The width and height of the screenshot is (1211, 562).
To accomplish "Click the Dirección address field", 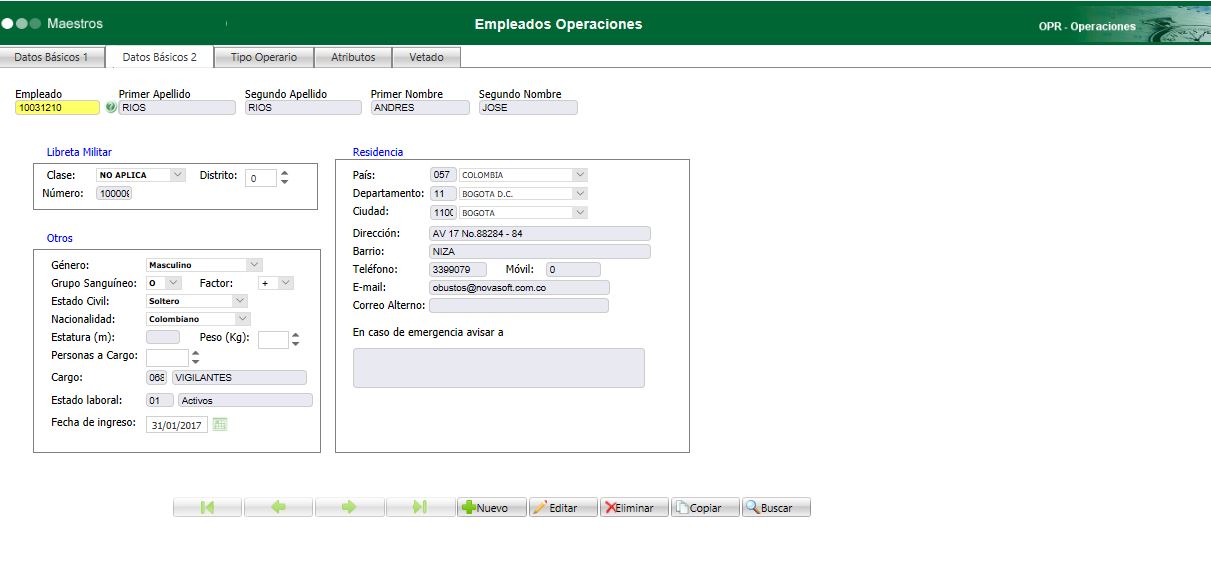I will tap(540, 233).
